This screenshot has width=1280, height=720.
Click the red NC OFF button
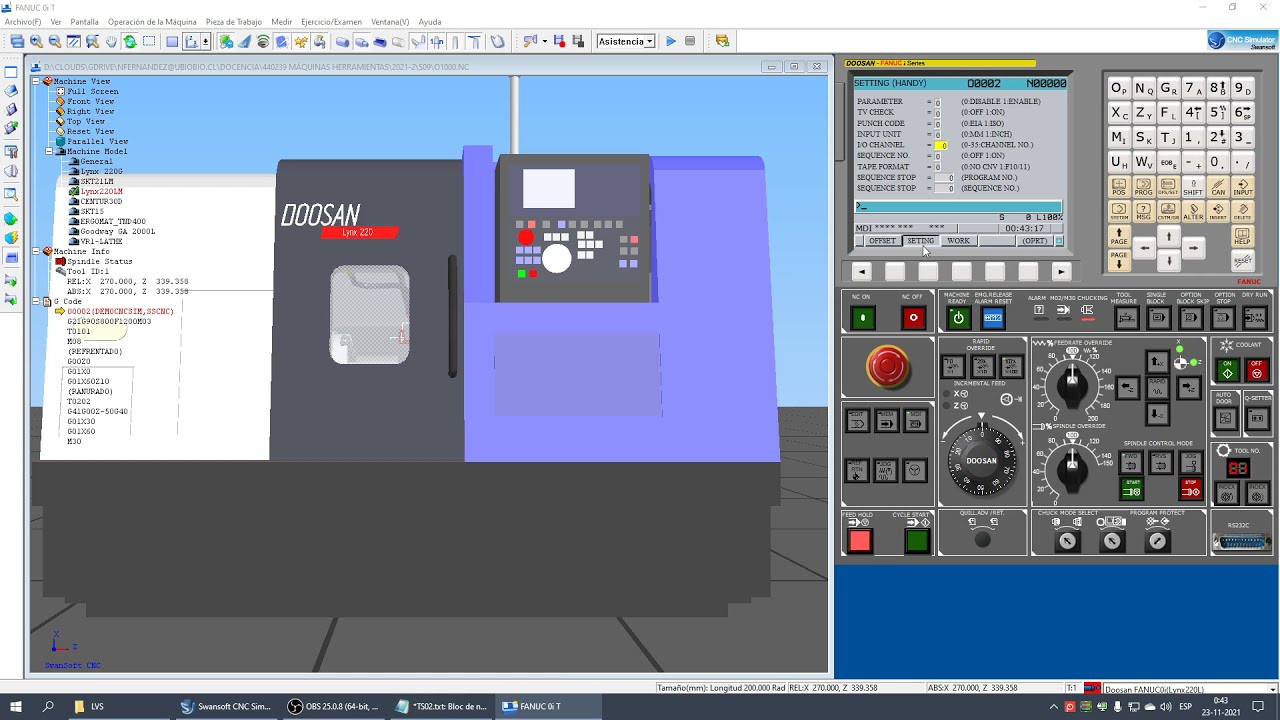click(913, 318)
